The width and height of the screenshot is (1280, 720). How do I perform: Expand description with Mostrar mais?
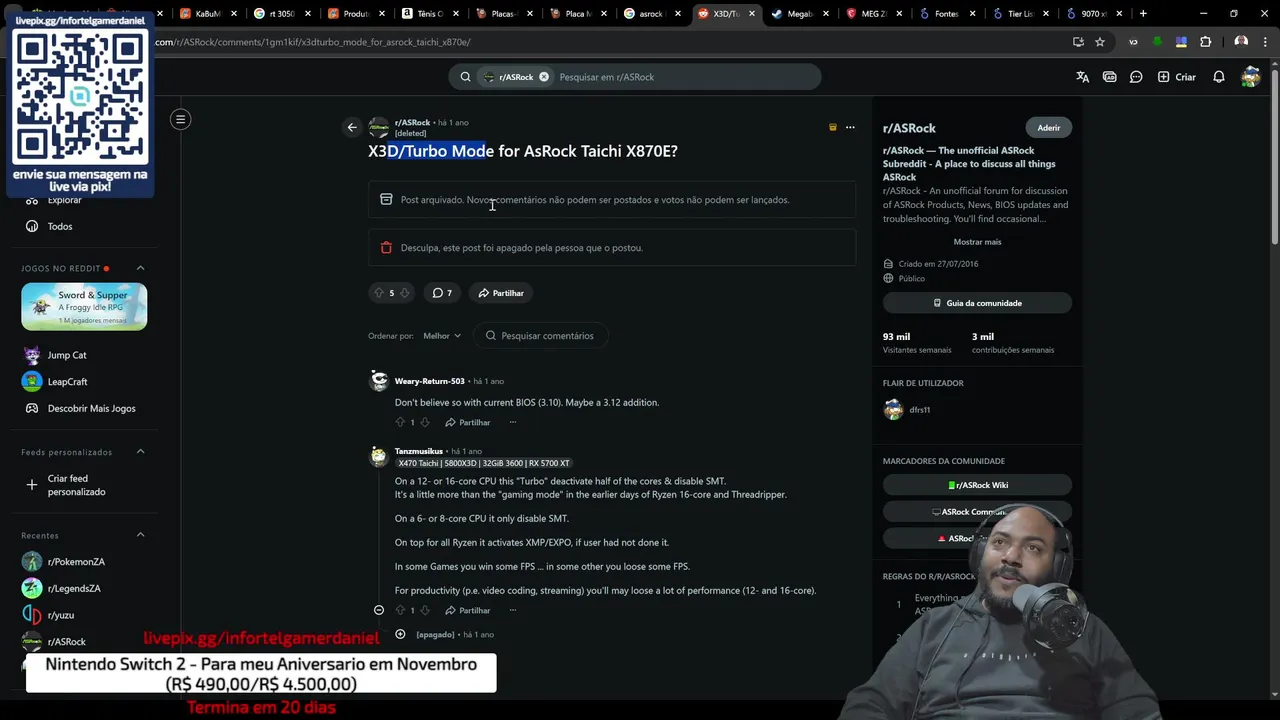point(977,242)
